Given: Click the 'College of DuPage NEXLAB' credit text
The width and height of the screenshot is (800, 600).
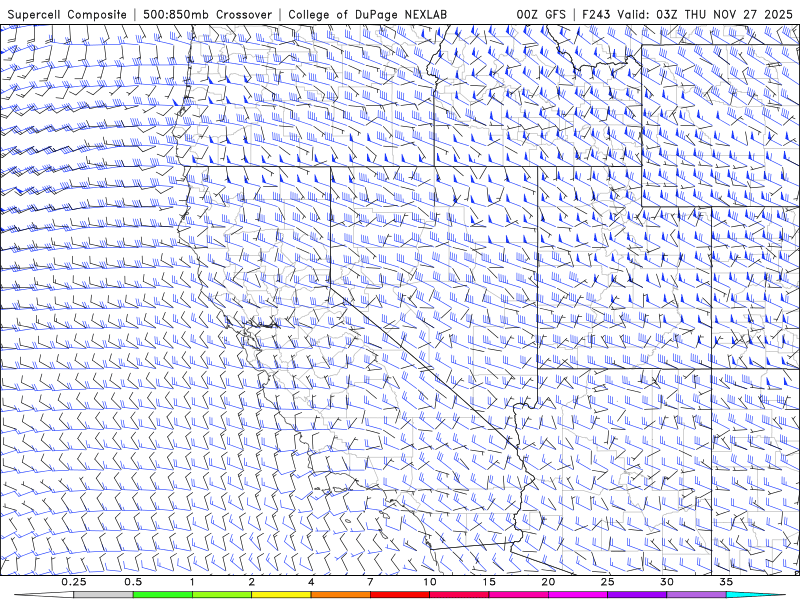Looking at the screenshot, I should tap(367, 15).
